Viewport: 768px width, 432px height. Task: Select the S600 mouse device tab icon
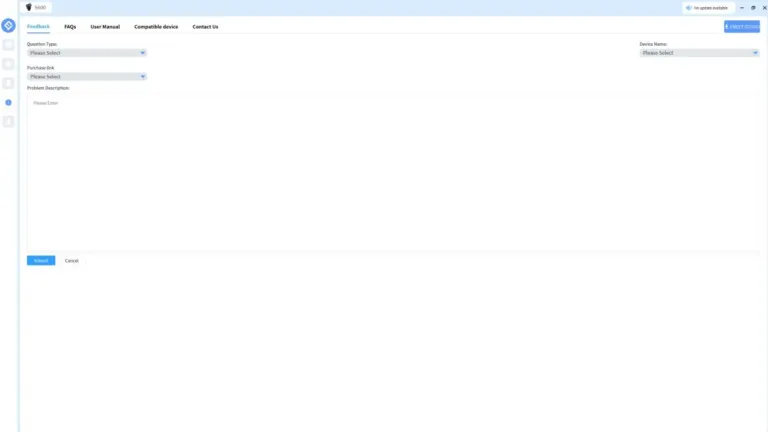(x=29, y=7)
